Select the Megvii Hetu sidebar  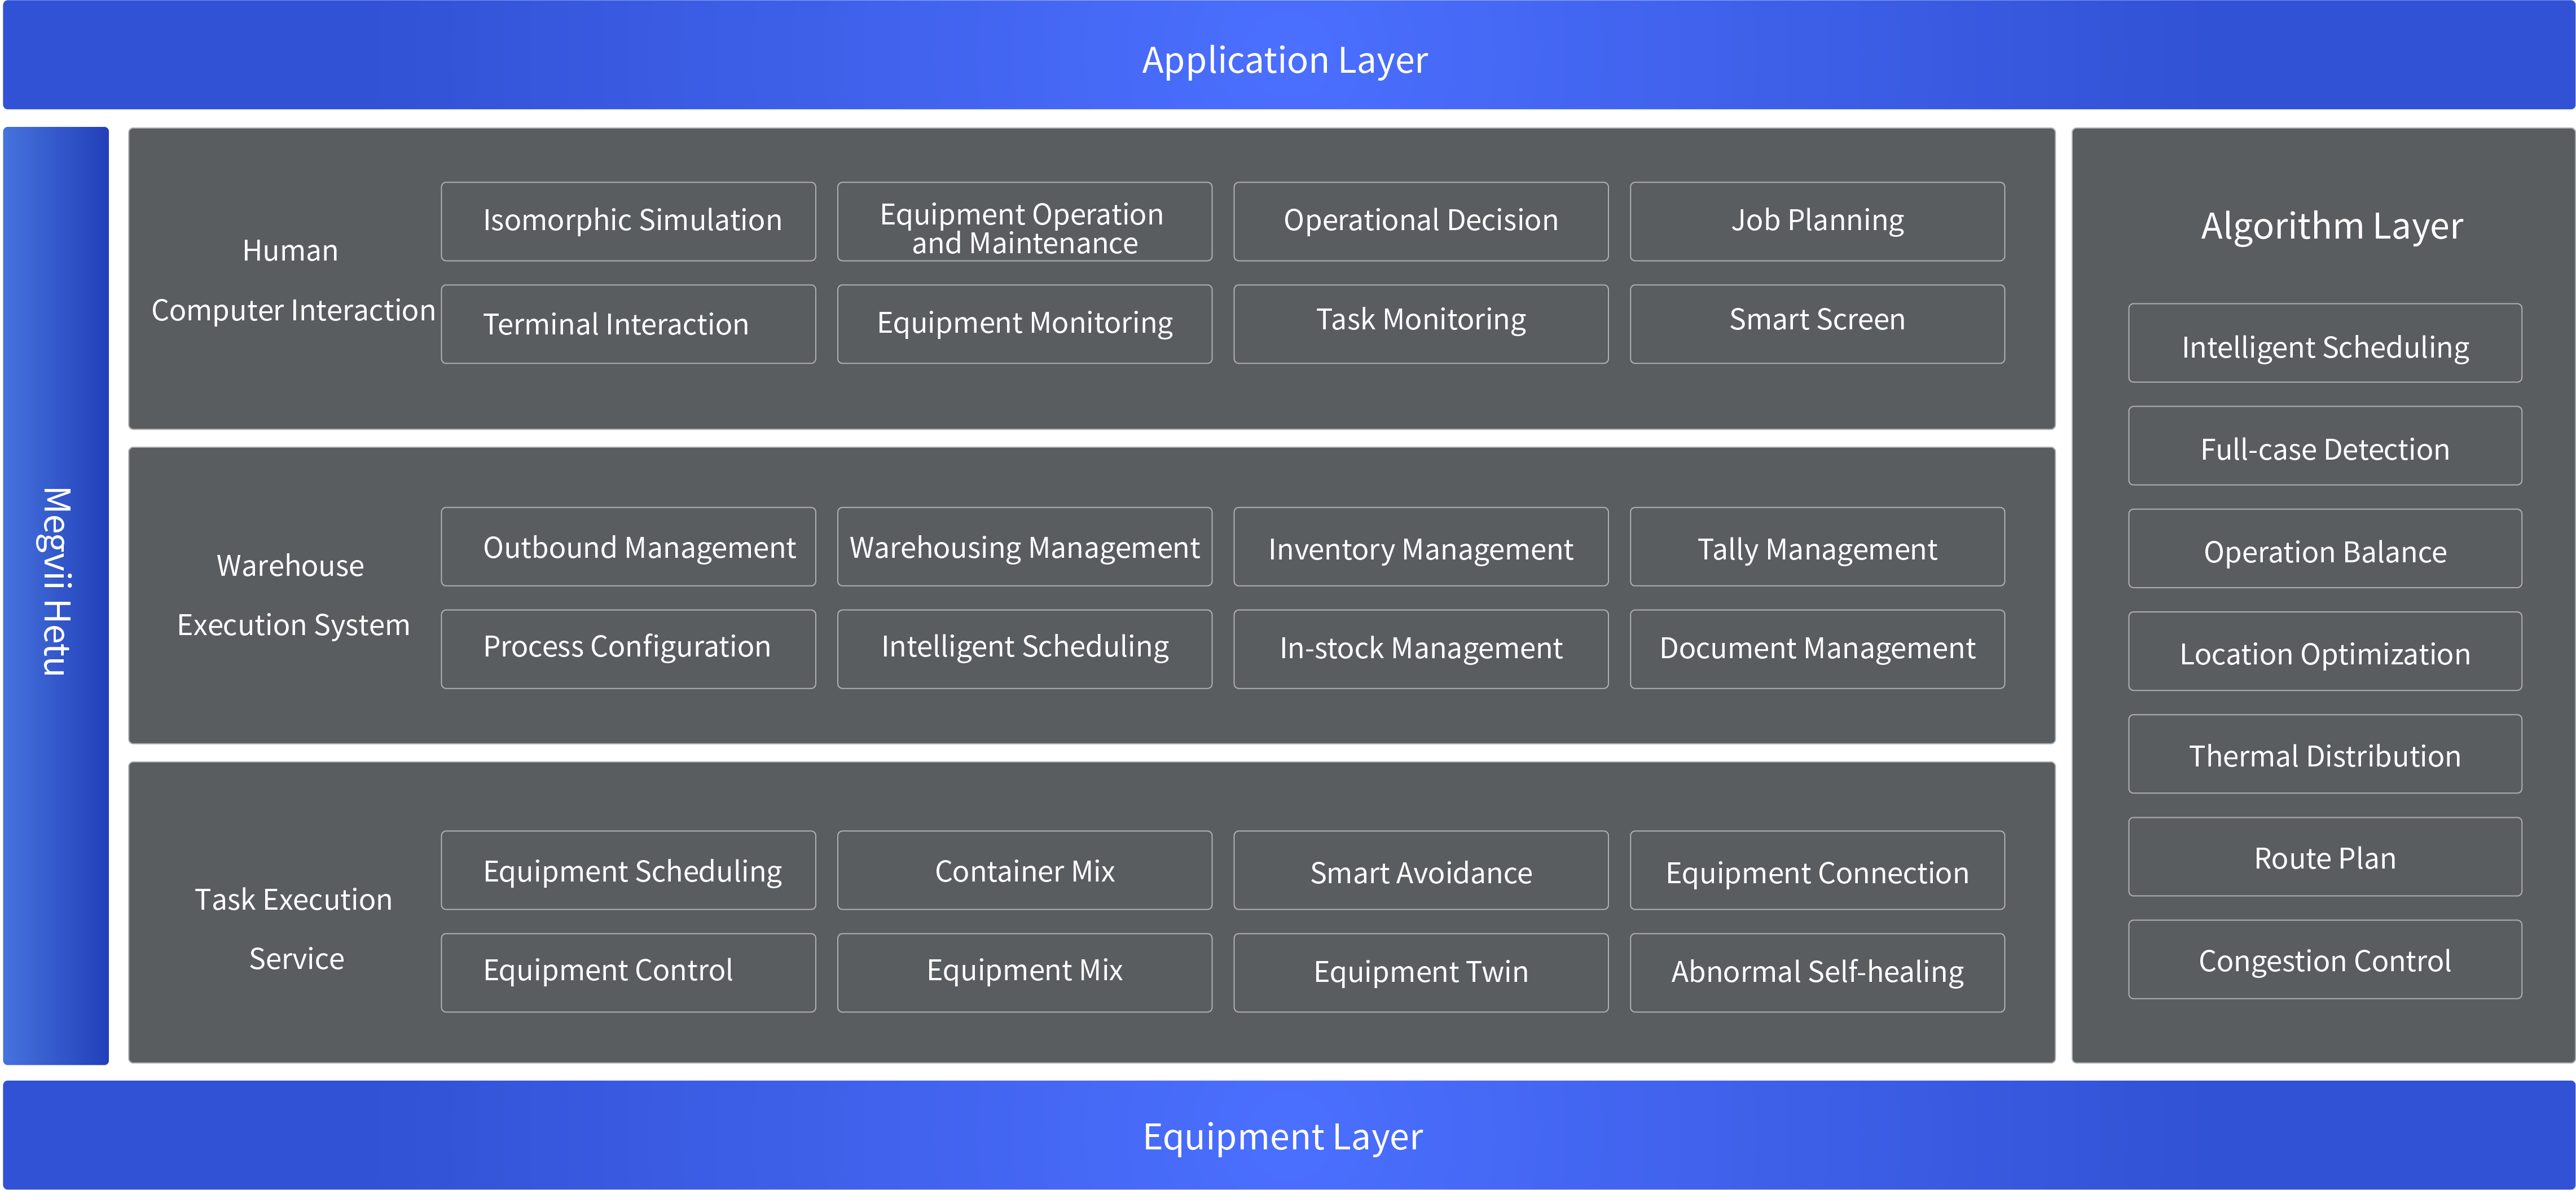56,595
